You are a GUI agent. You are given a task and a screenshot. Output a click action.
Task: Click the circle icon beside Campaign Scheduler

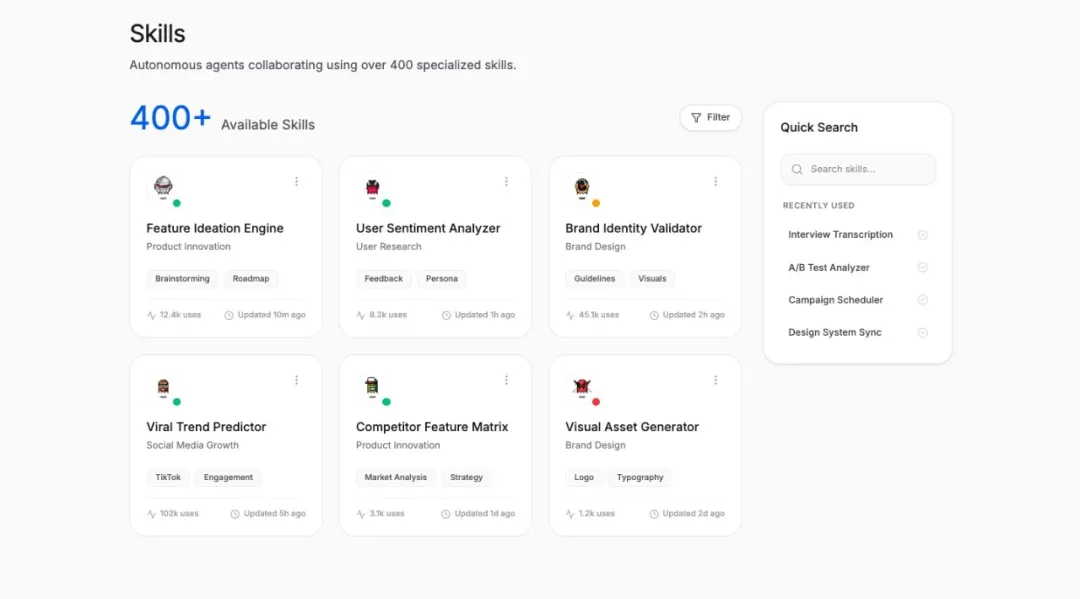pos(922,300)
